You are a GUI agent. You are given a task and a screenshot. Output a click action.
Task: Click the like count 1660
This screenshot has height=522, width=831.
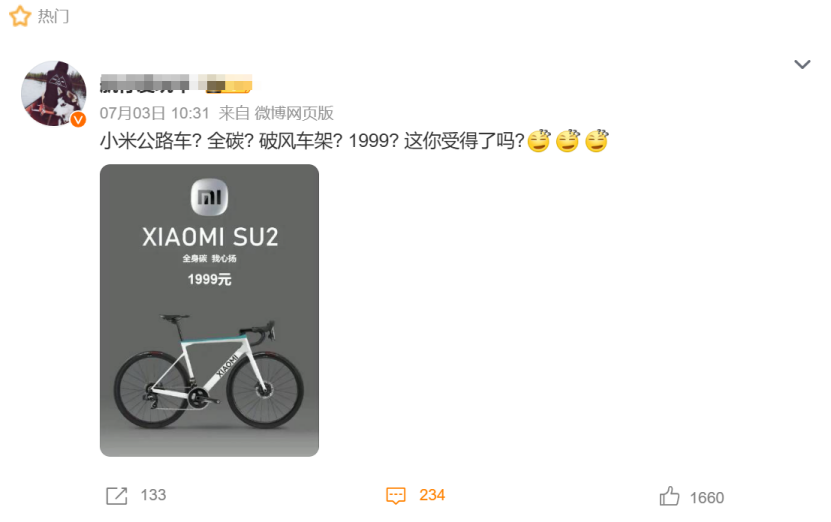[x=707, y=498]
